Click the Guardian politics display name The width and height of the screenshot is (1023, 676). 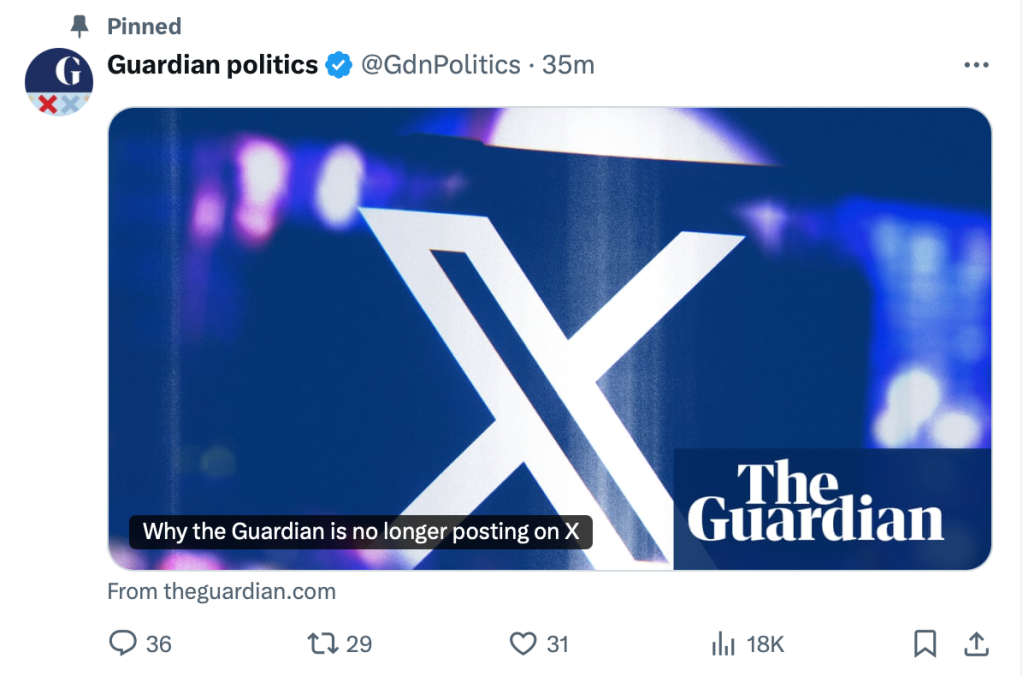[212, 65]
